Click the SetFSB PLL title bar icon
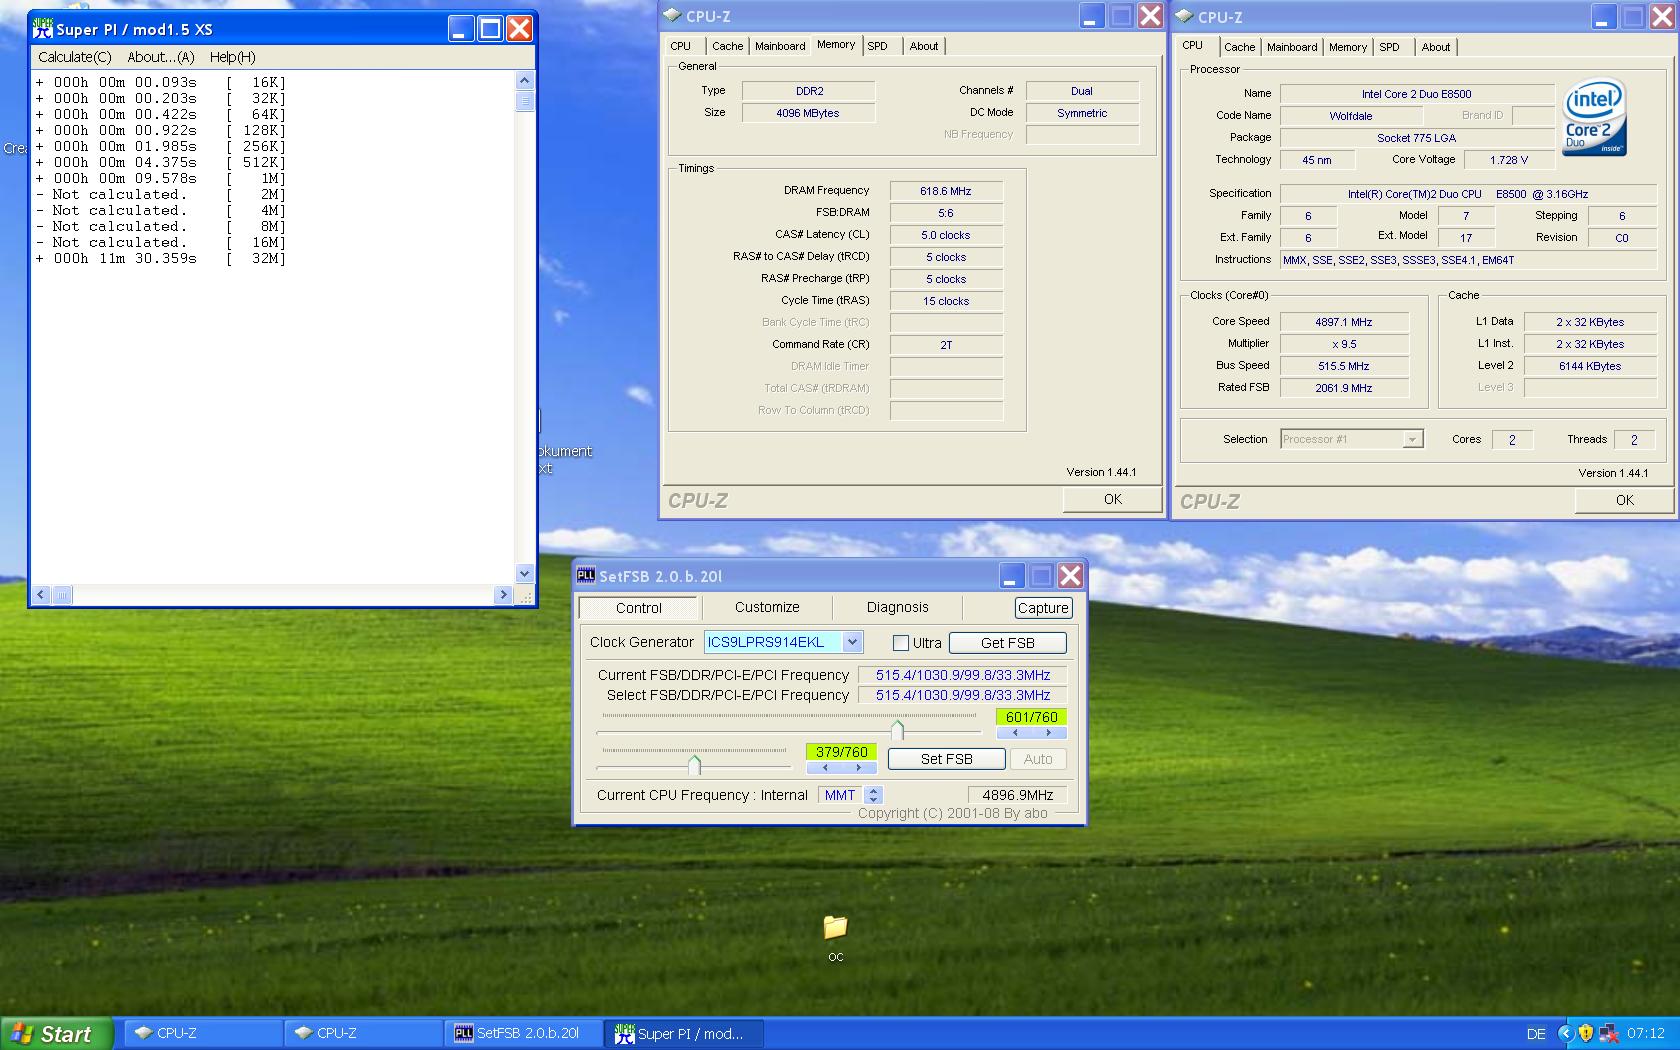 586,575
